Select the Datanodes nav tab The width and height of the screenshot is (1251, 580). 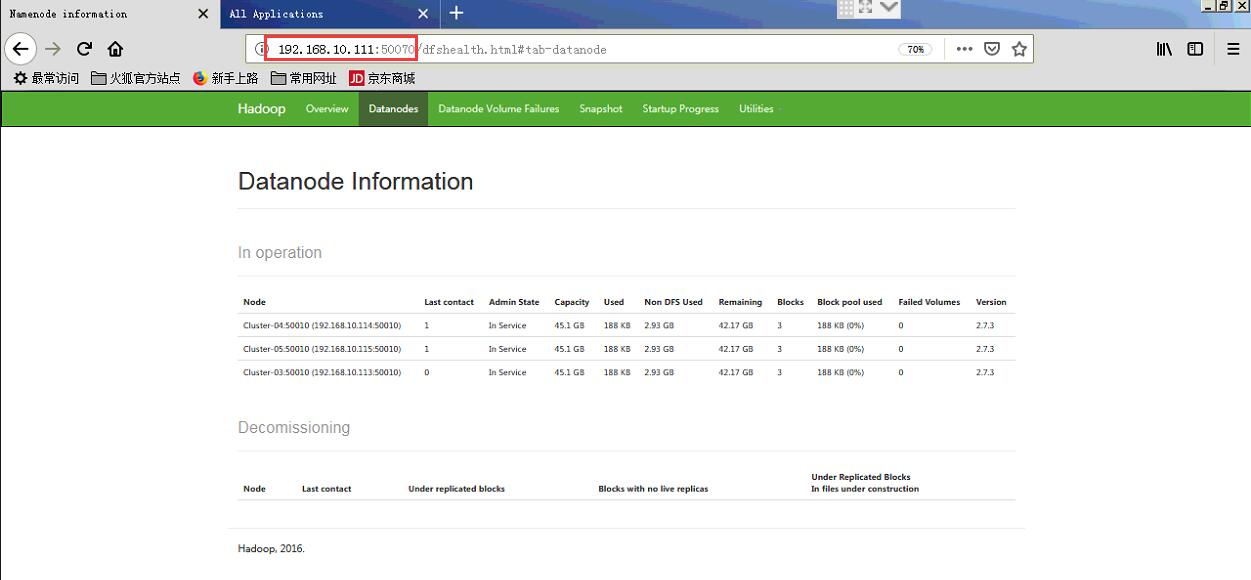tap(393, 109)
